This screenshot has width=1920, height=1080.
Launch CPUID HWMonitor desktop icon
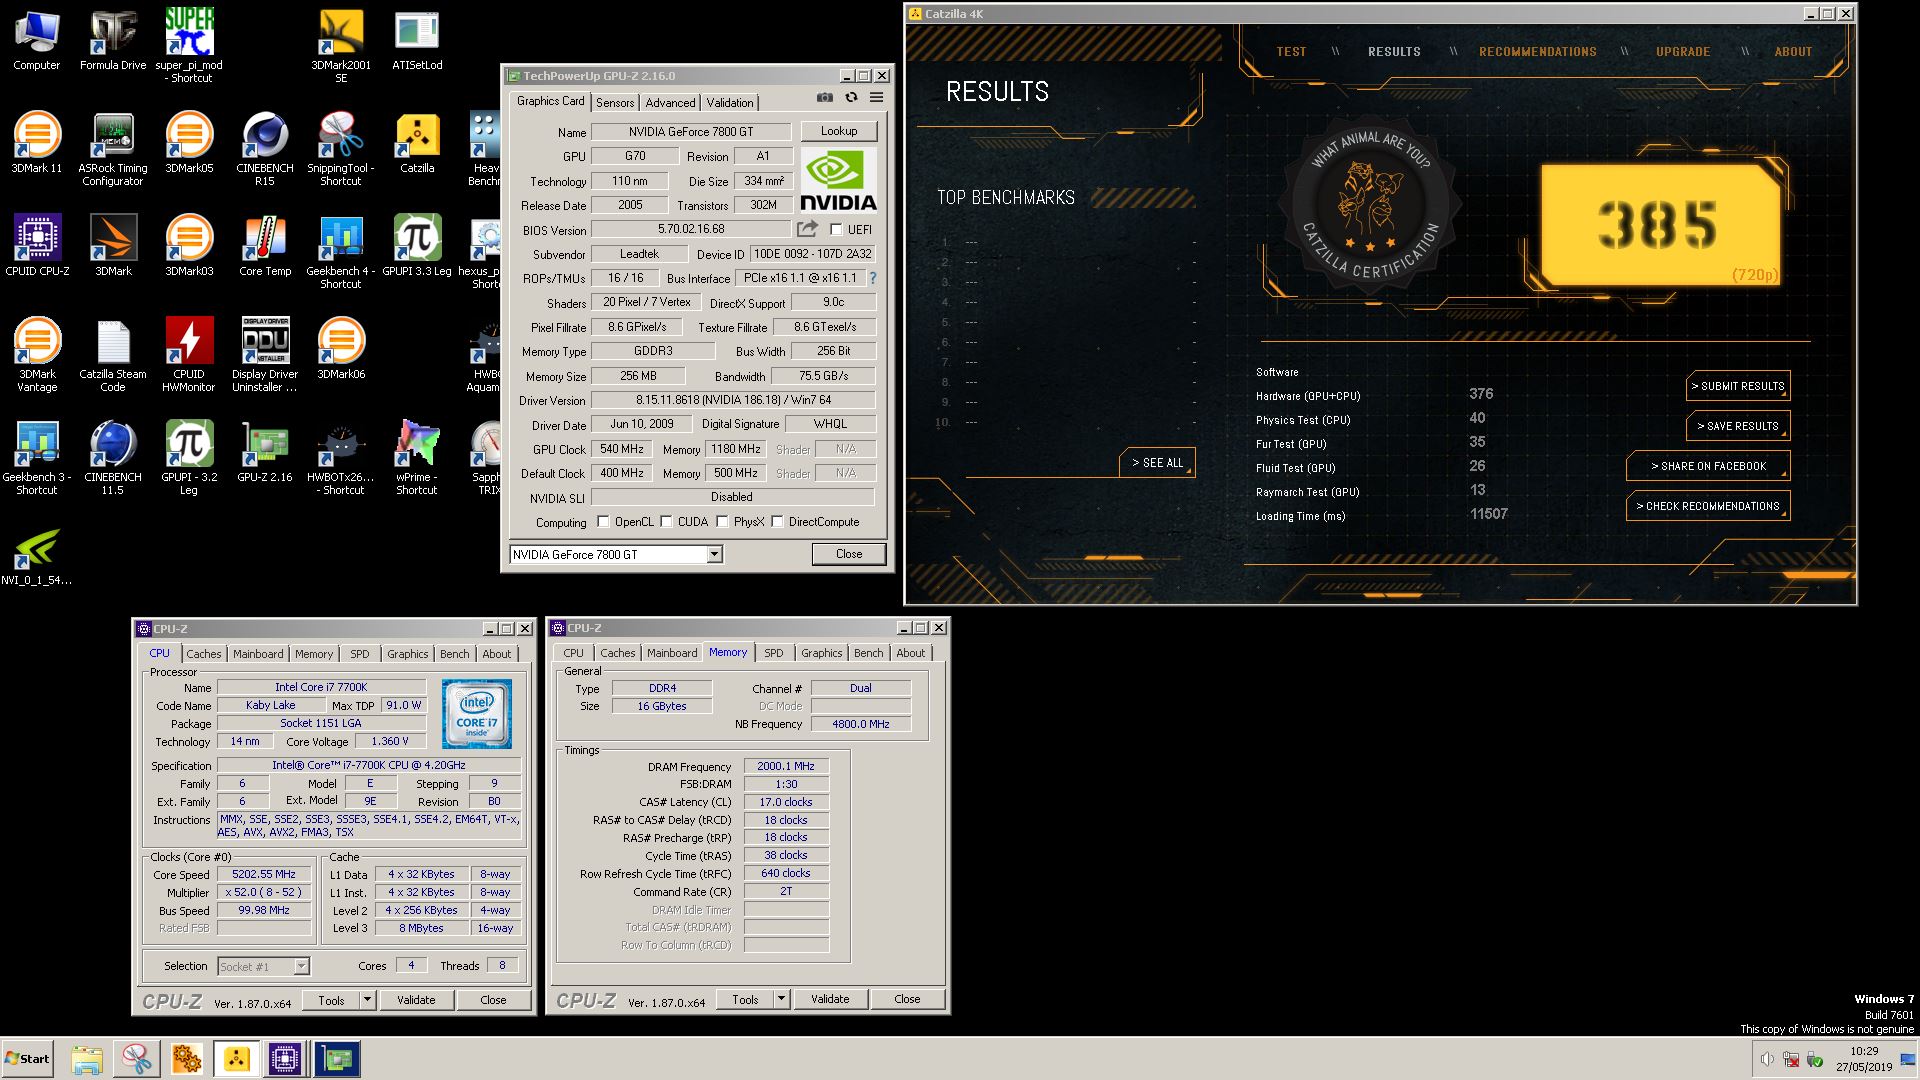pyautogui.click(x=189, y=354)
